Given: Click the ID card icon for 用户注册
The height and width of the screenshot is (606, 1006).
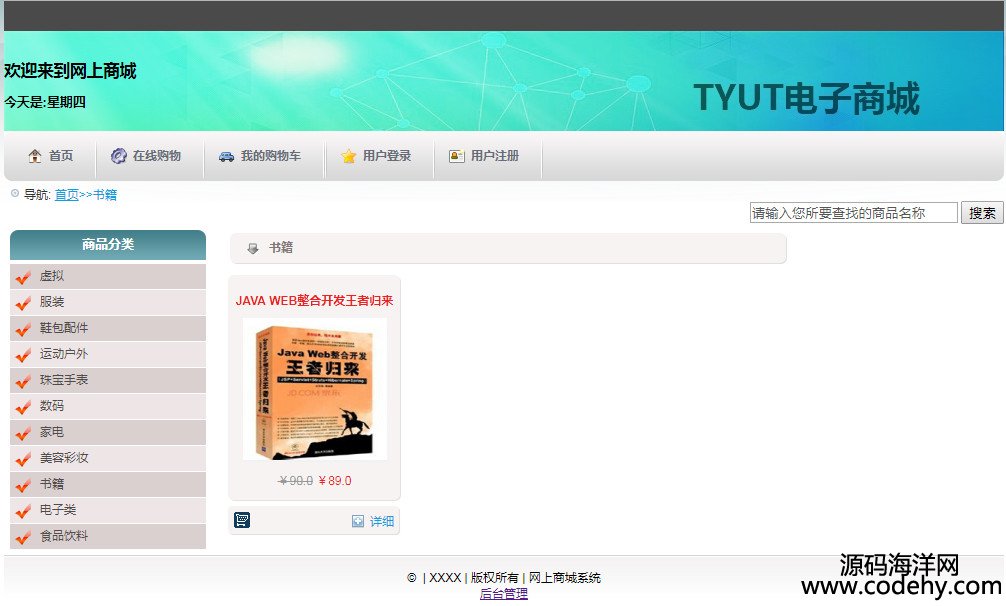Looking at the screenshot, I should pos(457,156).
